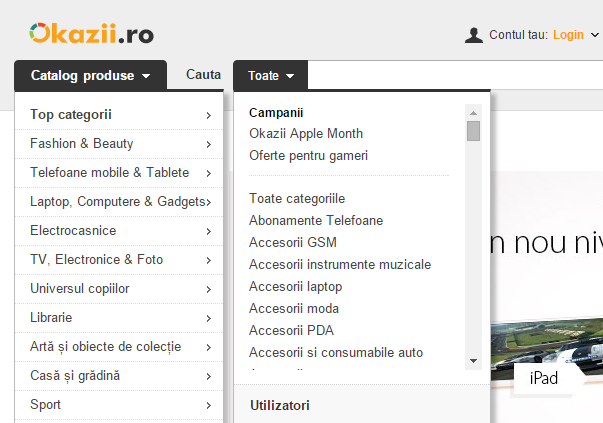Viewport: 603px width, 423px height.
Task: Select Accesorii si consumabile auto option
Action: 336,353
